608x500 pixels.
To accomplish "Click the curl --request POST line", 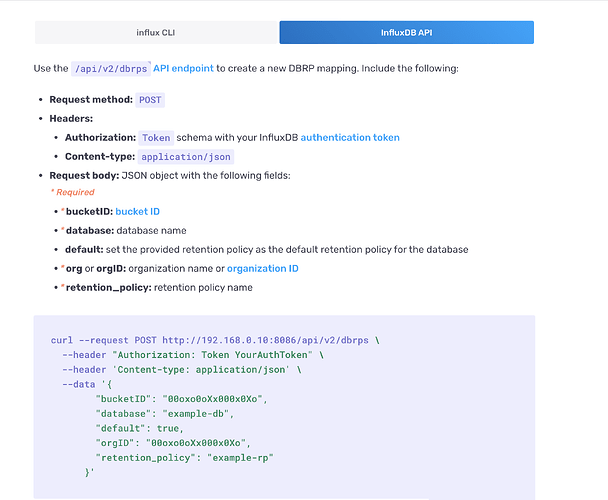I will tap(215, 340).
